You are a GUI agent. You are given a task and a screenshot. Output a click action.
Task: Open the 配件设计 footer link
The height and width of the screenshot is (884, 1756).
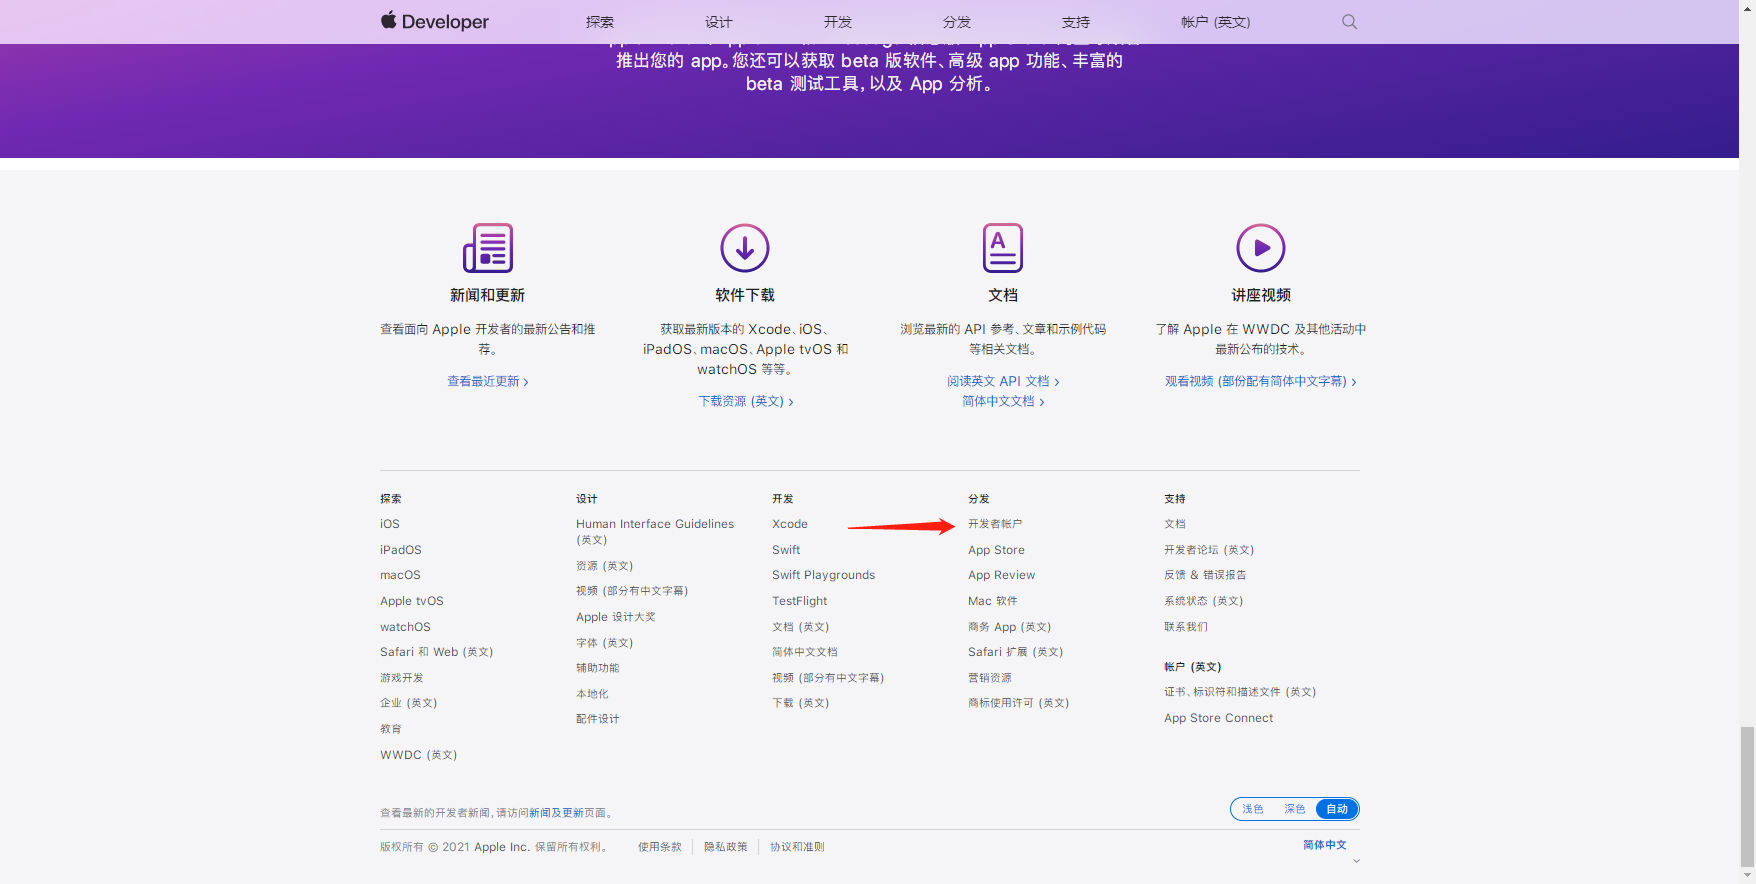coord(598,719)
